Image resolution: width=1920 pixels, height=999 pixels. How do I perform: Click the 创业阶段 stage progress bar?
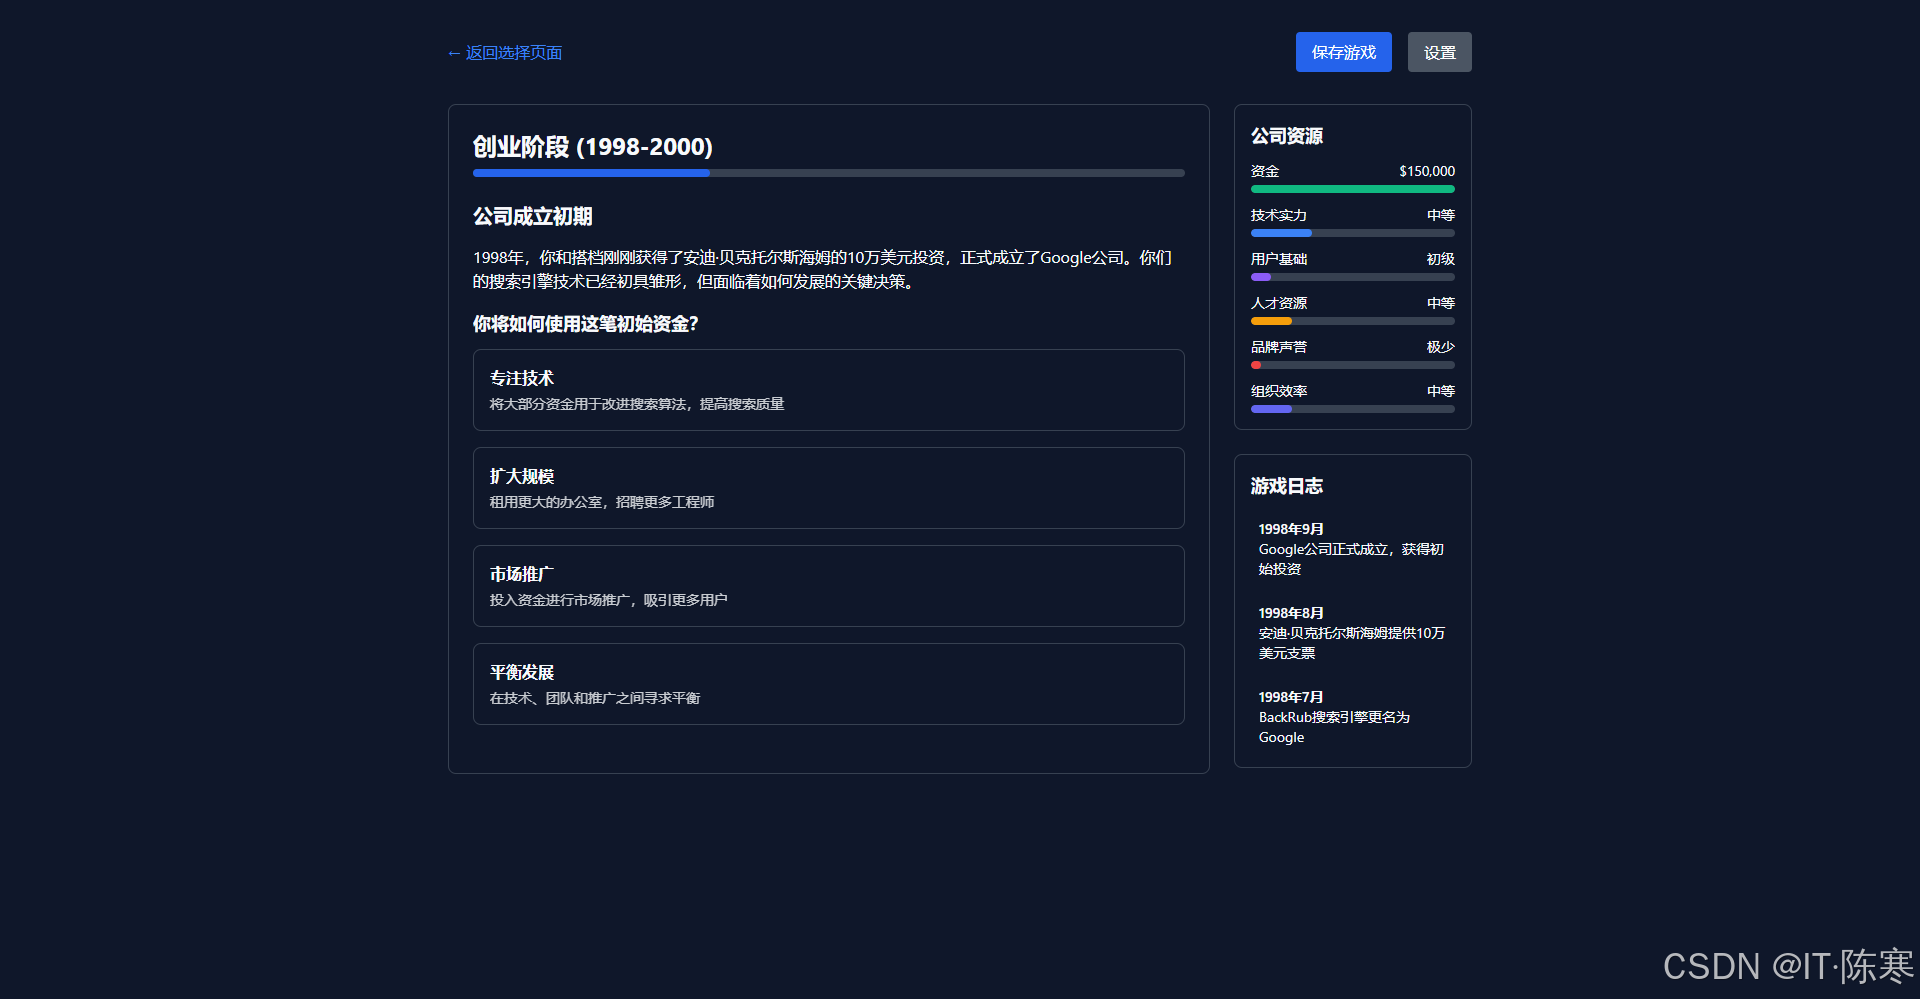point(828,173)
